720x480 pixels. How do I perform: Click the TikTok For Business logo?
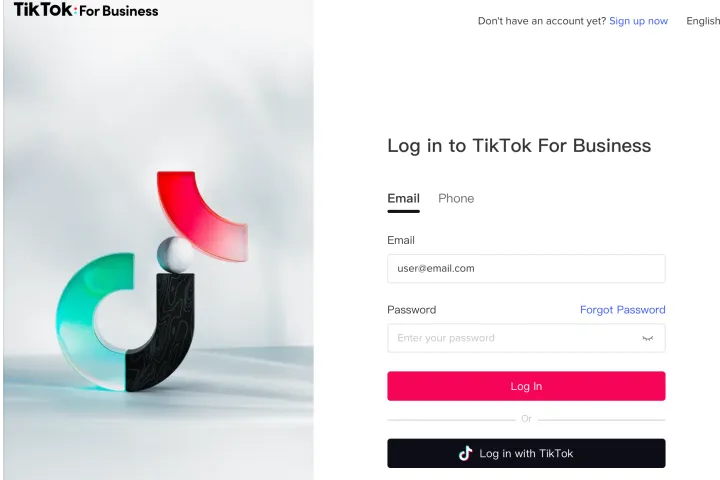86,10
